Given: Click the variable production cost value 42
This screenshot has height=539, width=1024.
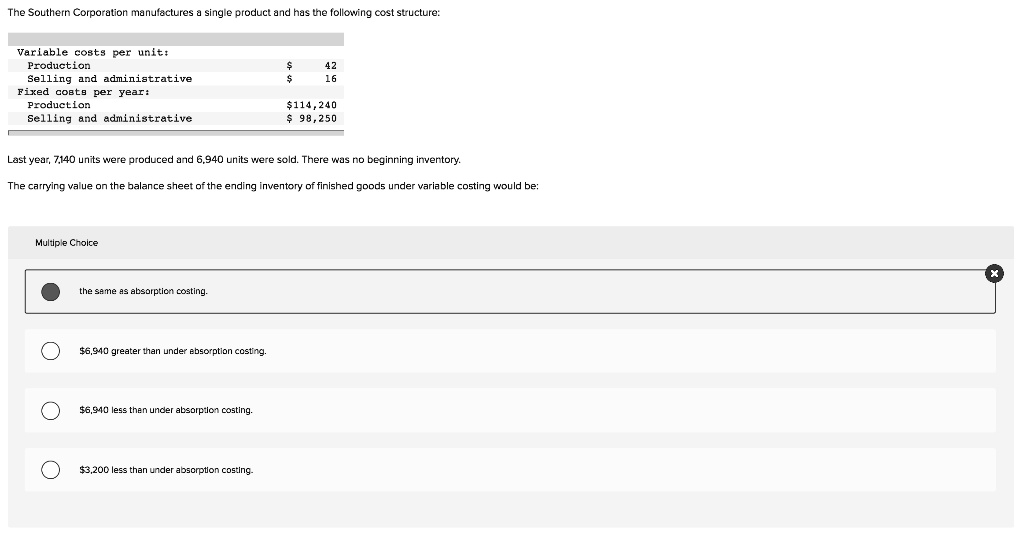Looking at the screenshot, I should (330, 65).
